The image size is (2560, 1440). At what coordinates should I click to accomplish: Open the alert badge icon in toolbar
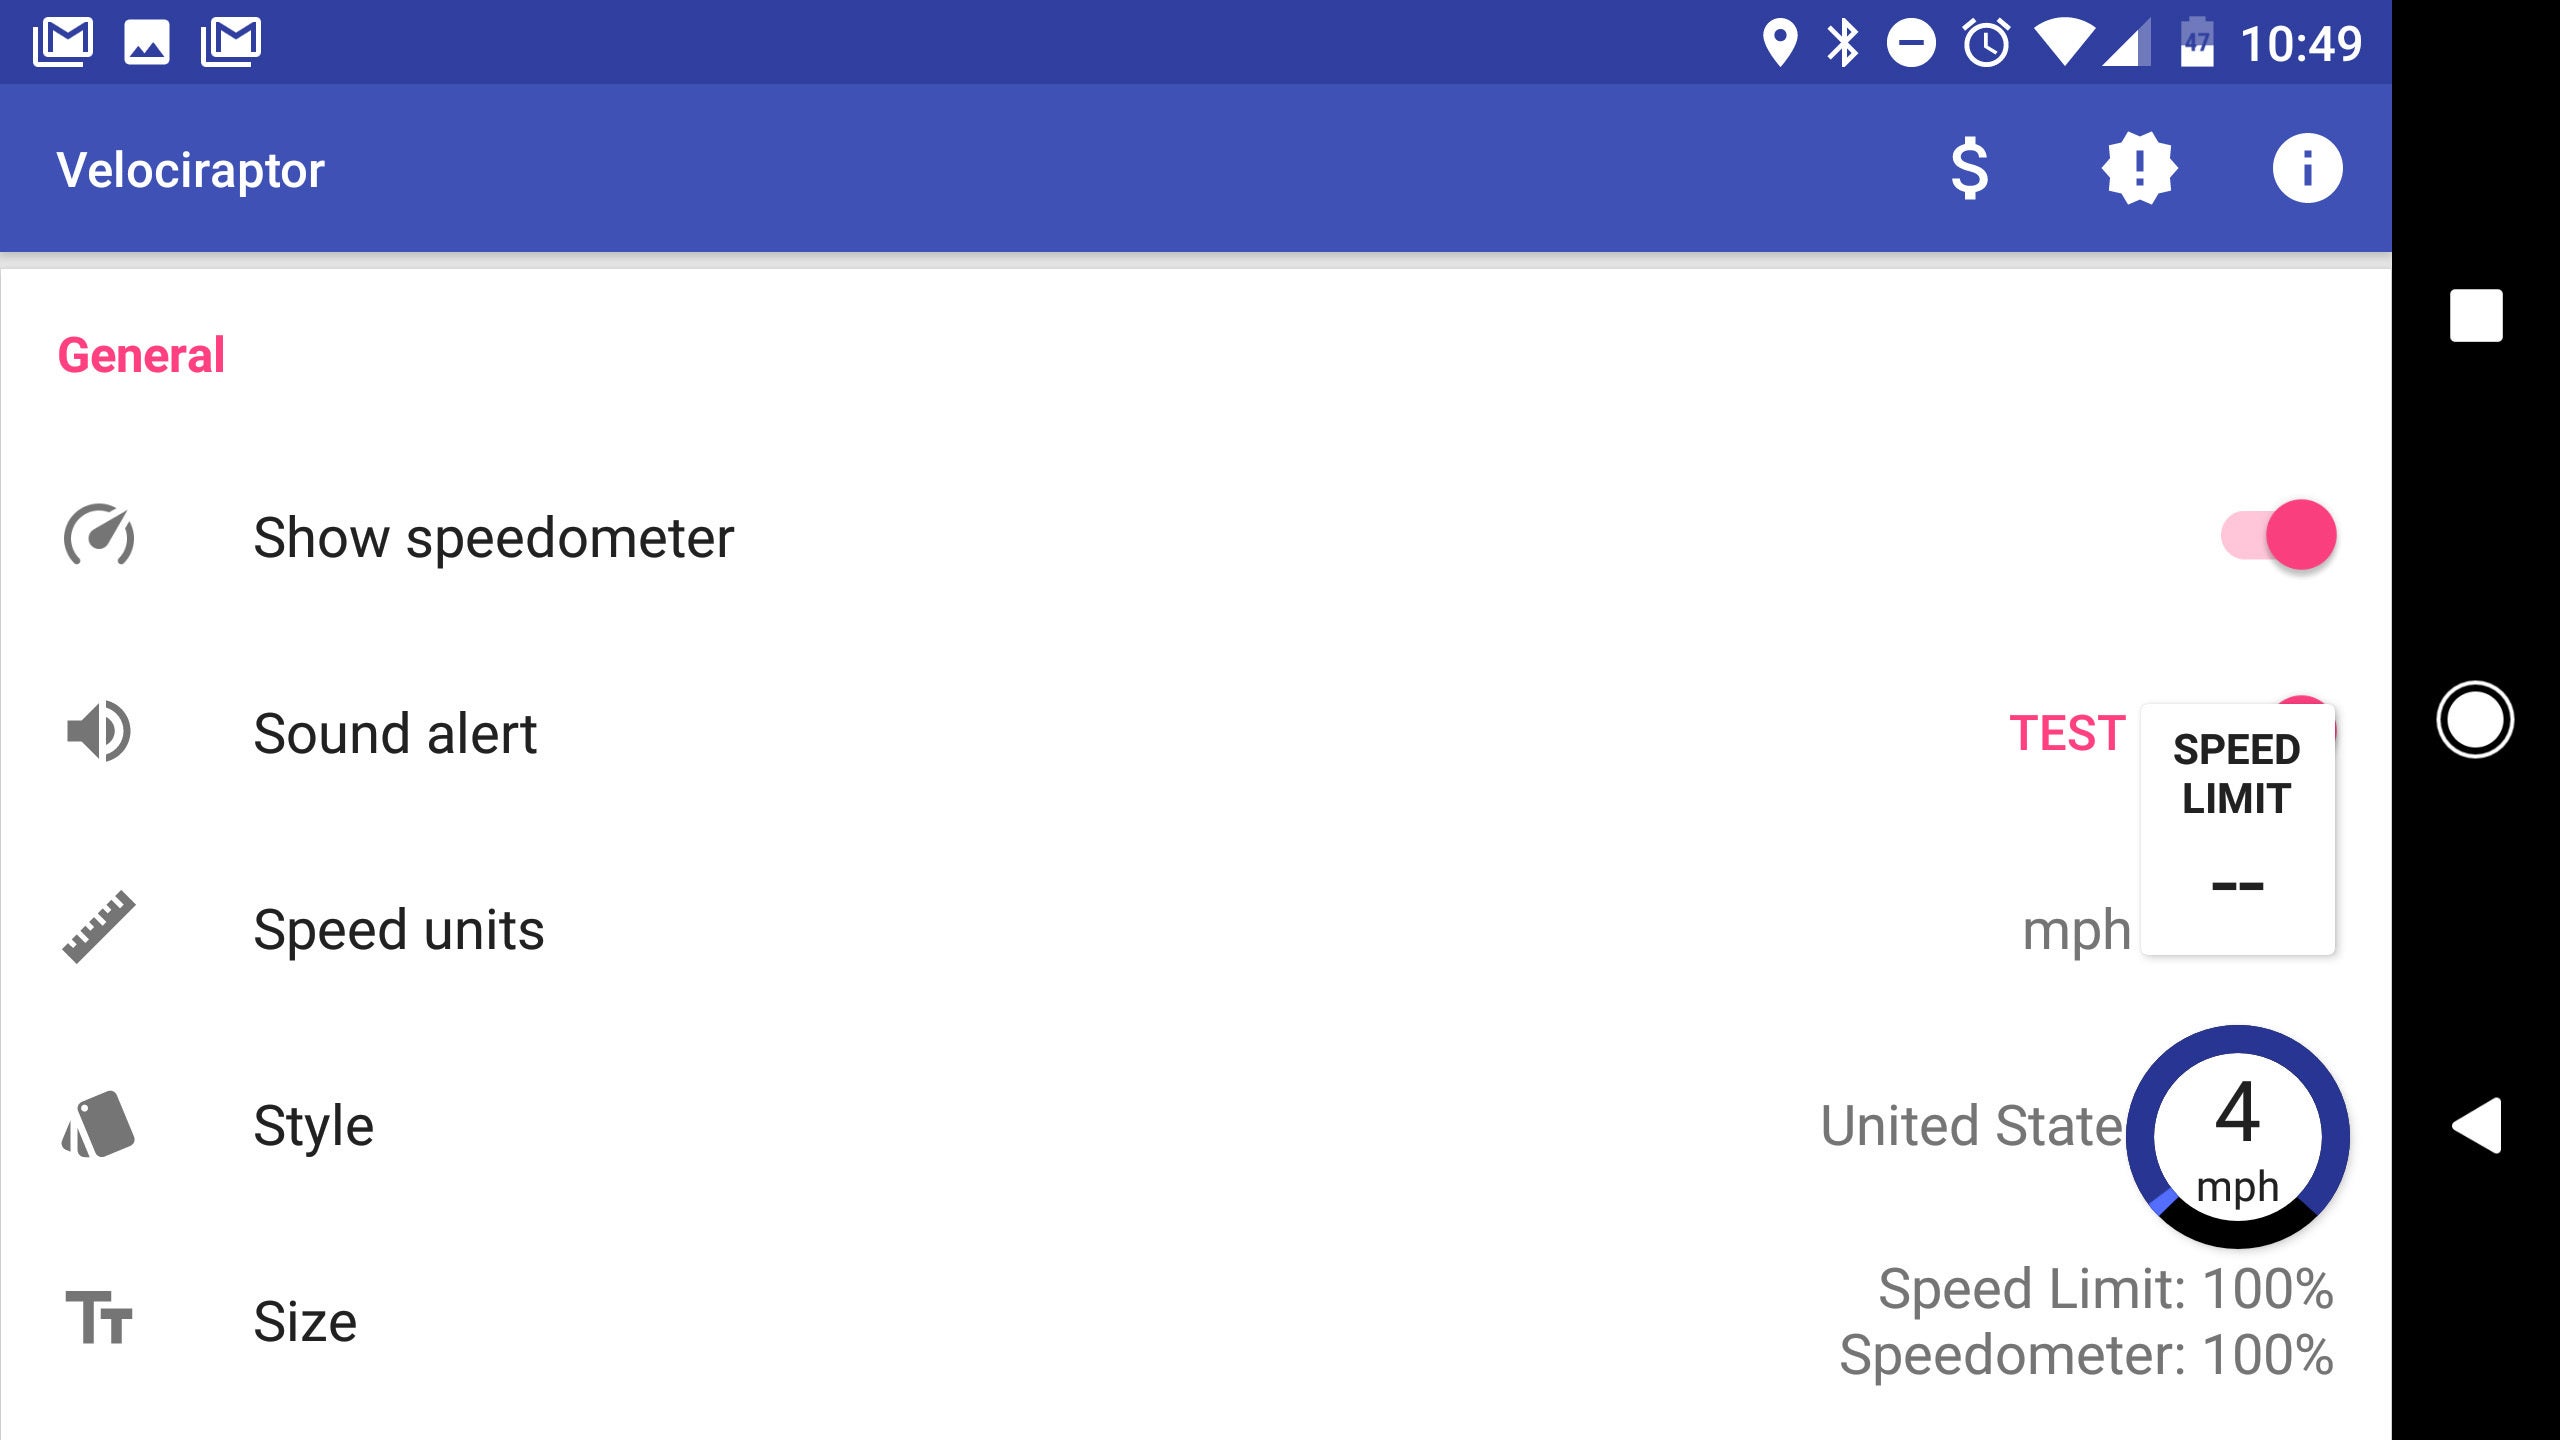click(2139, 168)
